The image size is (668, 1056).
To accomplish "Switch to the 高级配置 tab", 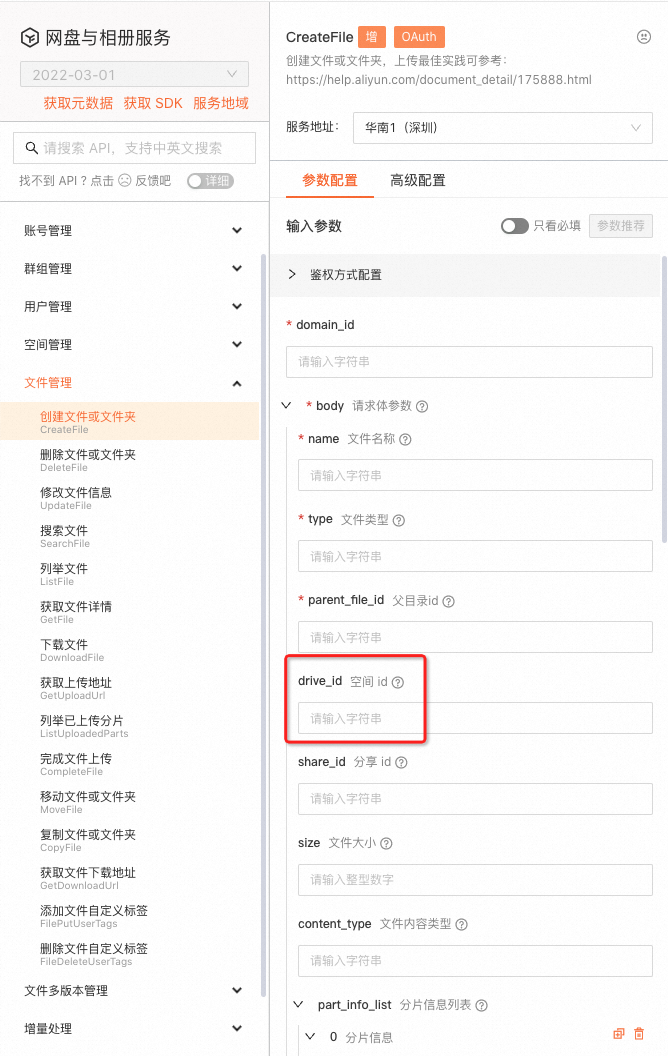I will point(418,180).
